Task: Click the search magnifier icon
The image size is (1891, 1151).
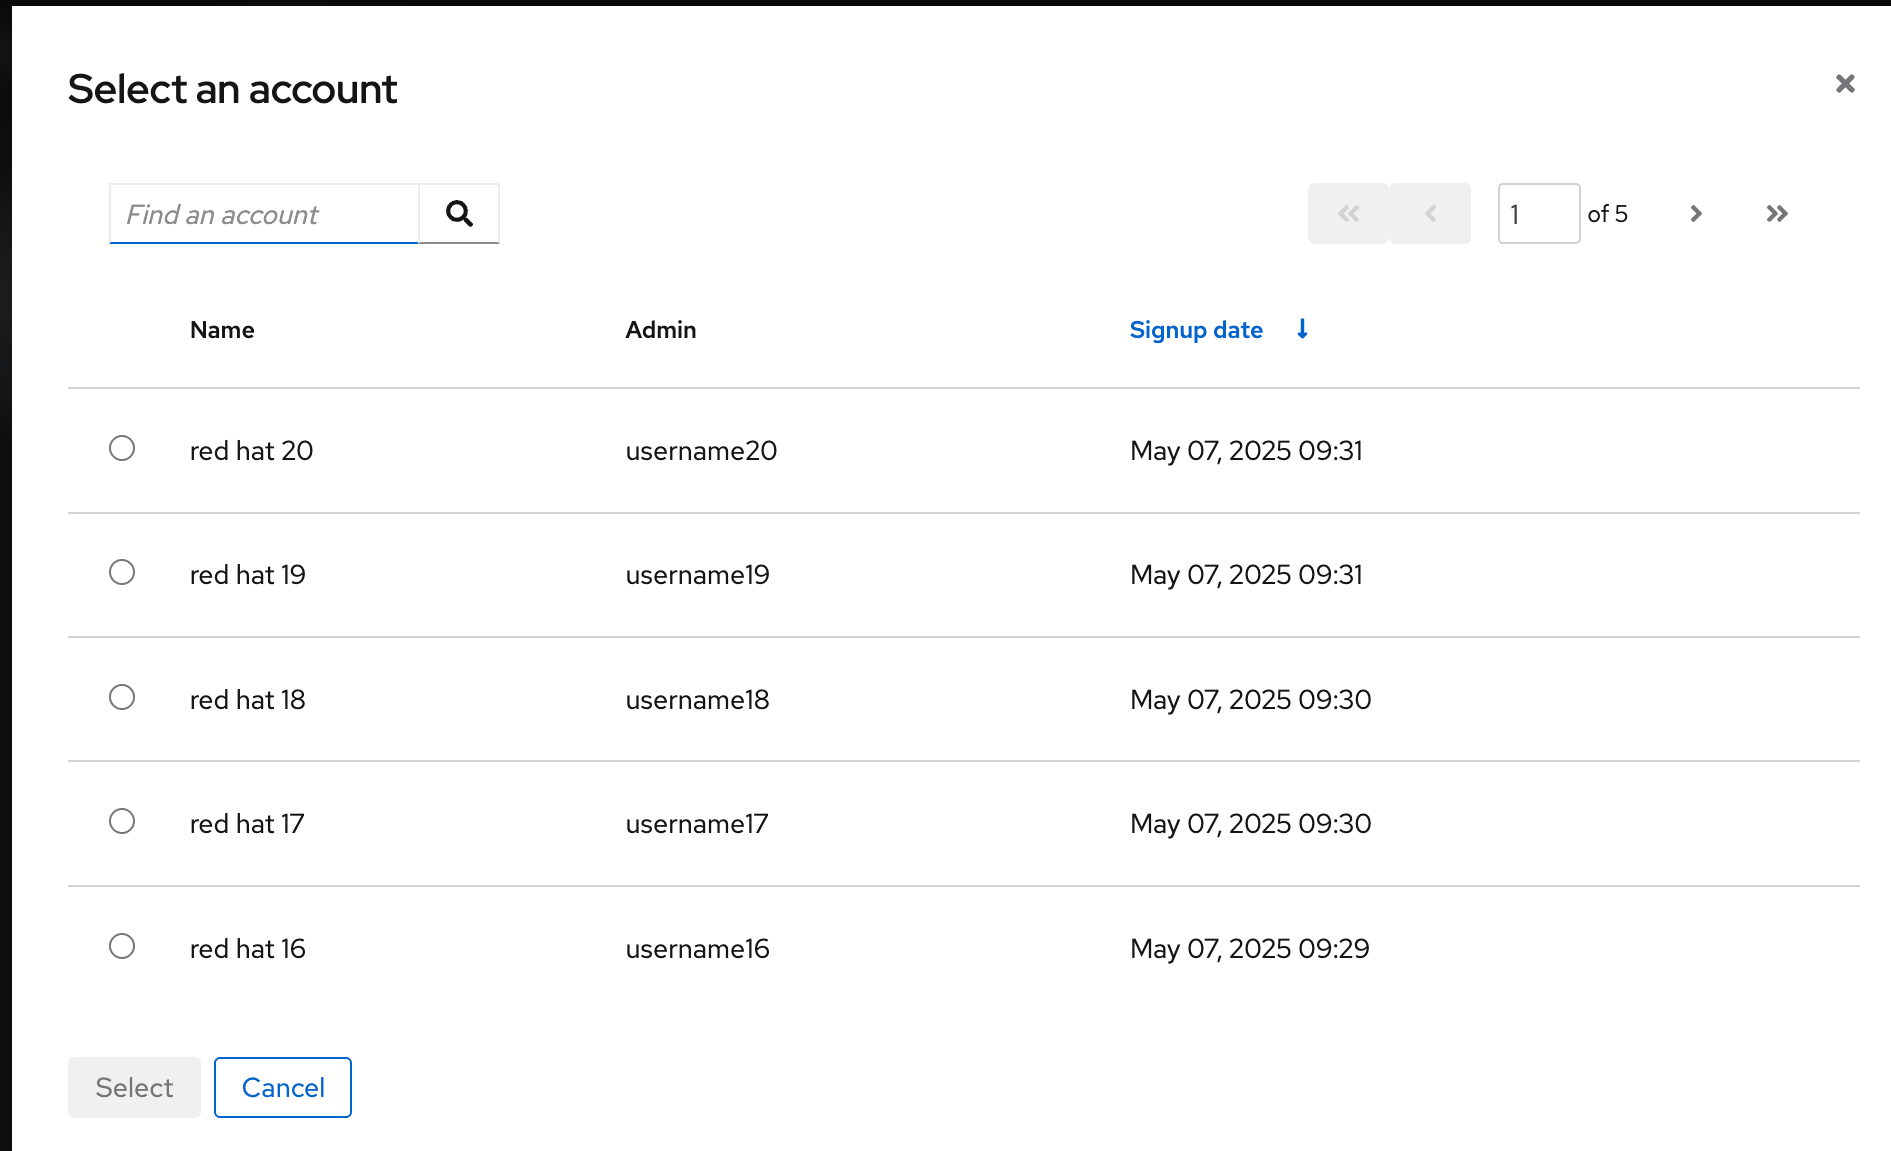Action: pyautogui.click(x=459, y=213)
